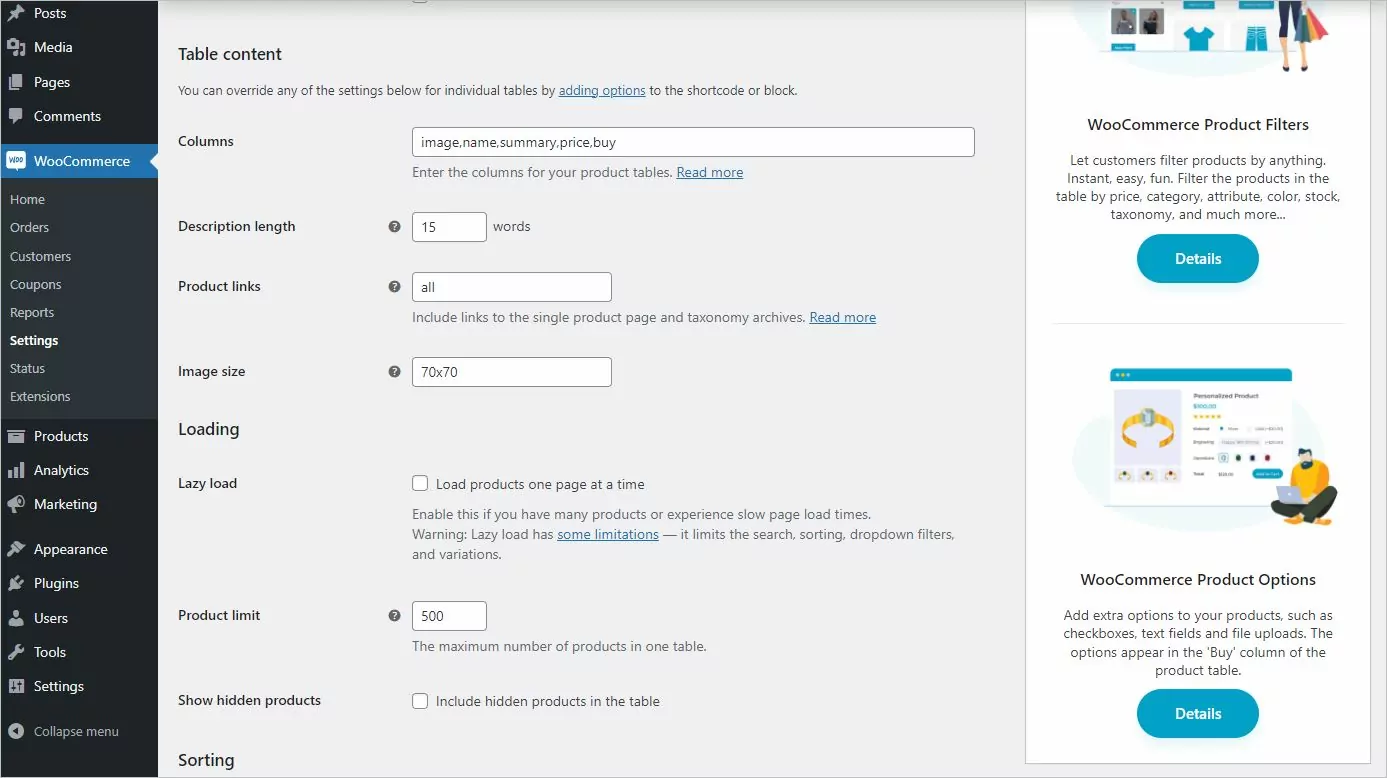Open WooCommerce Extensions submenu
The height and width of the screenshot is (778, 1387).
40,396
